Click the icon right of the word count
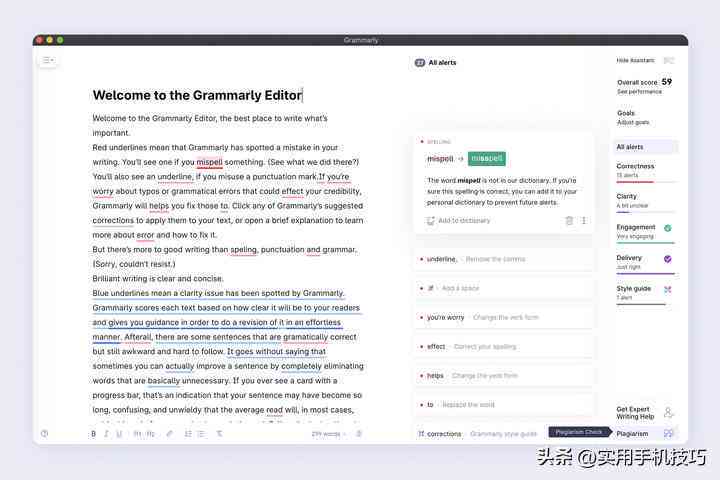The height and width of the screenshot is (480, 720). 359,434
